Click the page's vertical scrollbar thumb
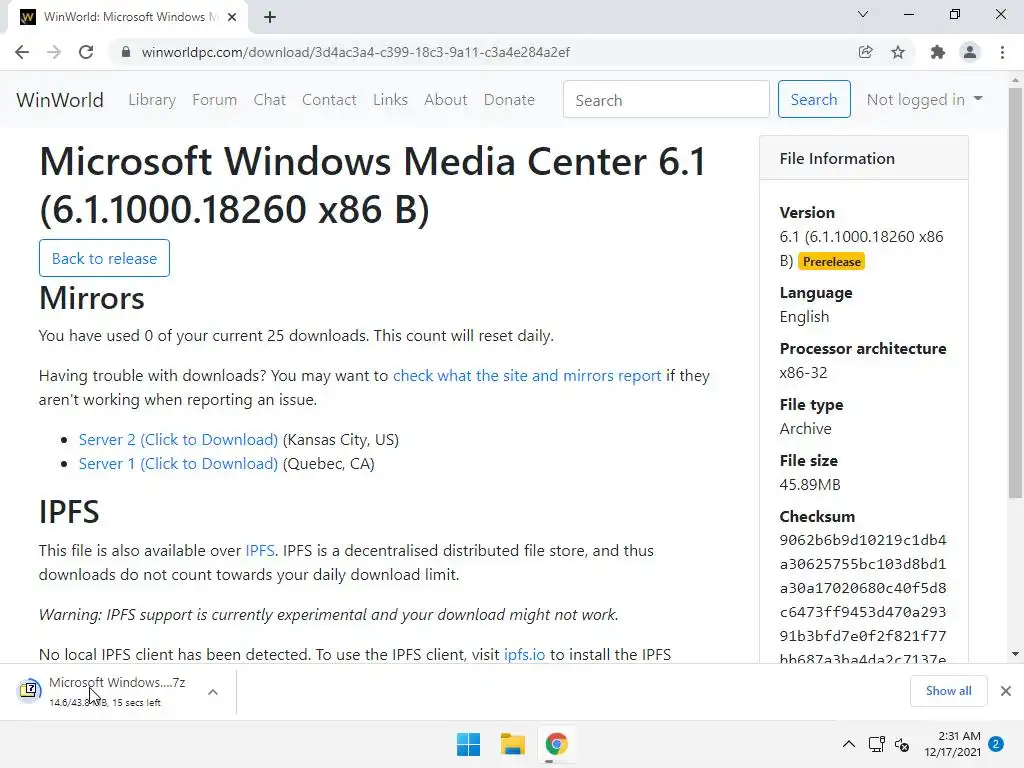This screenshot has height=768, width=1024. pos(1015,293)
